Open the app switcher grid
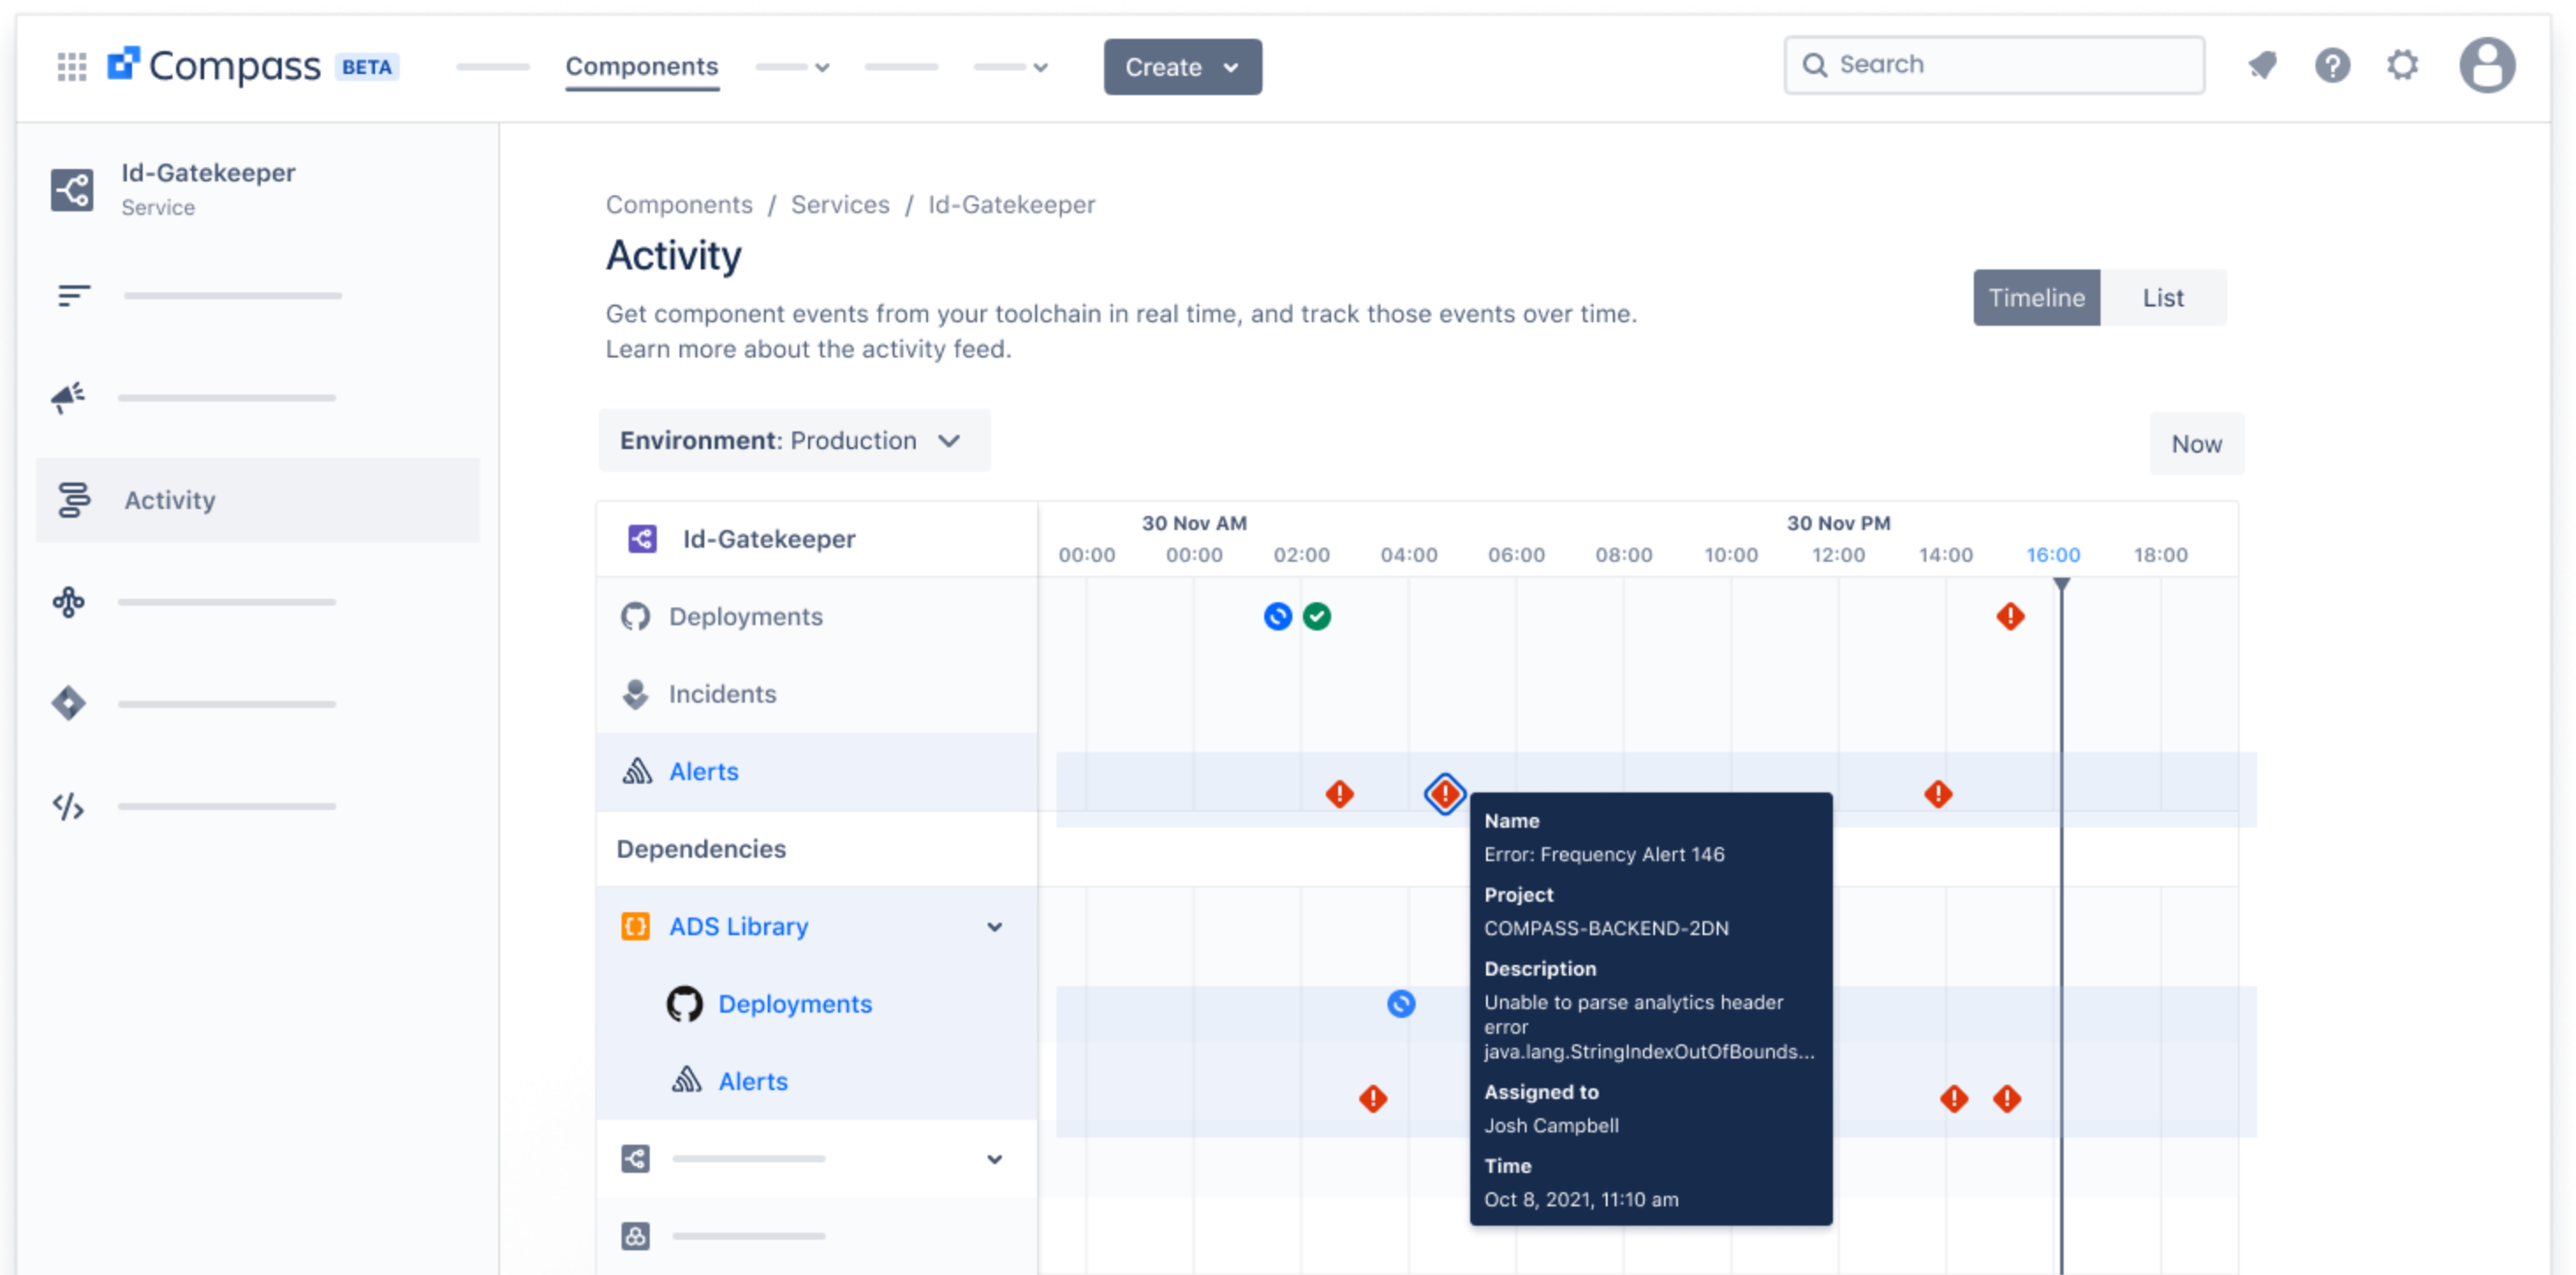 tap(70, 64)
